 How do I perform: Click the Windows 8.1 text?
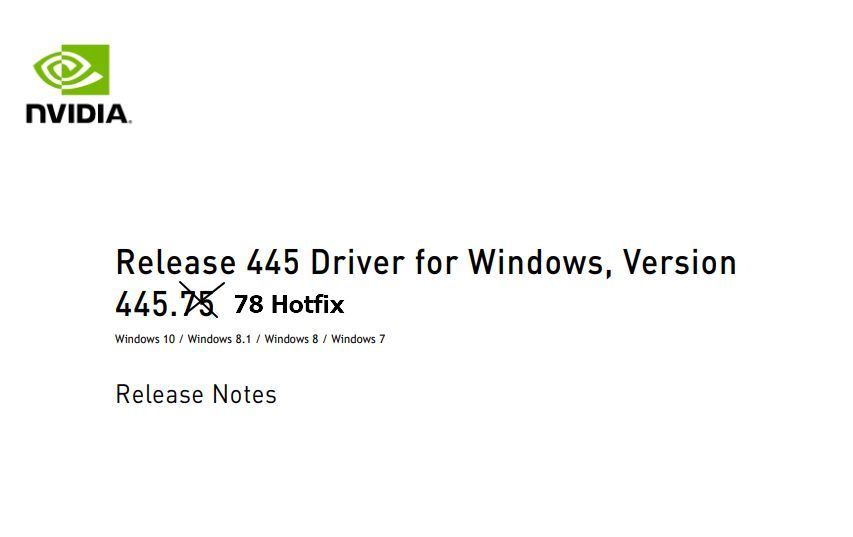tap(219, 339)
